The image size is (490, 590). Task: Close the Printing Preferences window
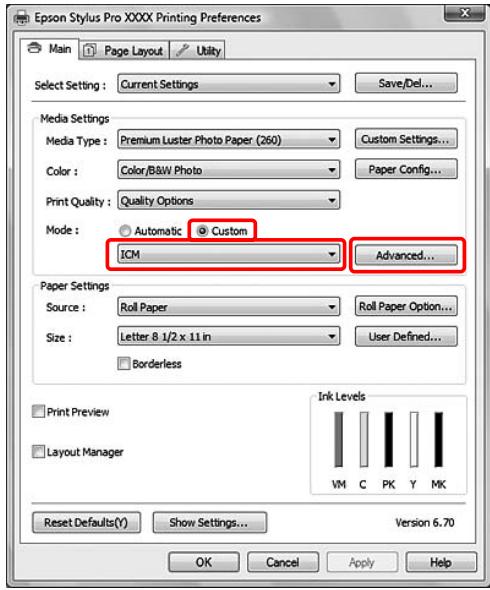(464, 14)
